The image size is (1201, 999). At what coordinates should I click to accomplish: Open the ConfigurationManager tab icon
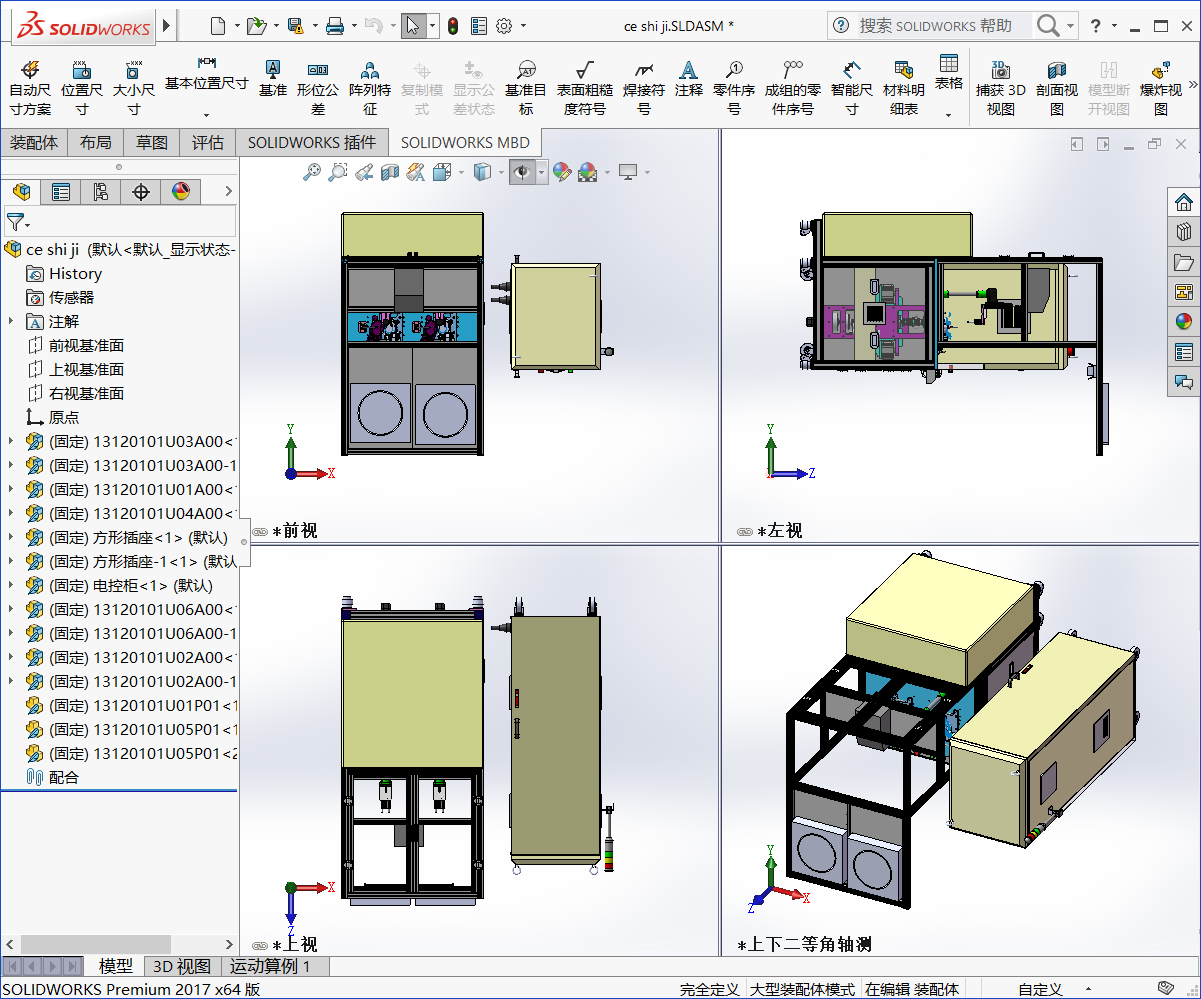click(x=100, y=191)
